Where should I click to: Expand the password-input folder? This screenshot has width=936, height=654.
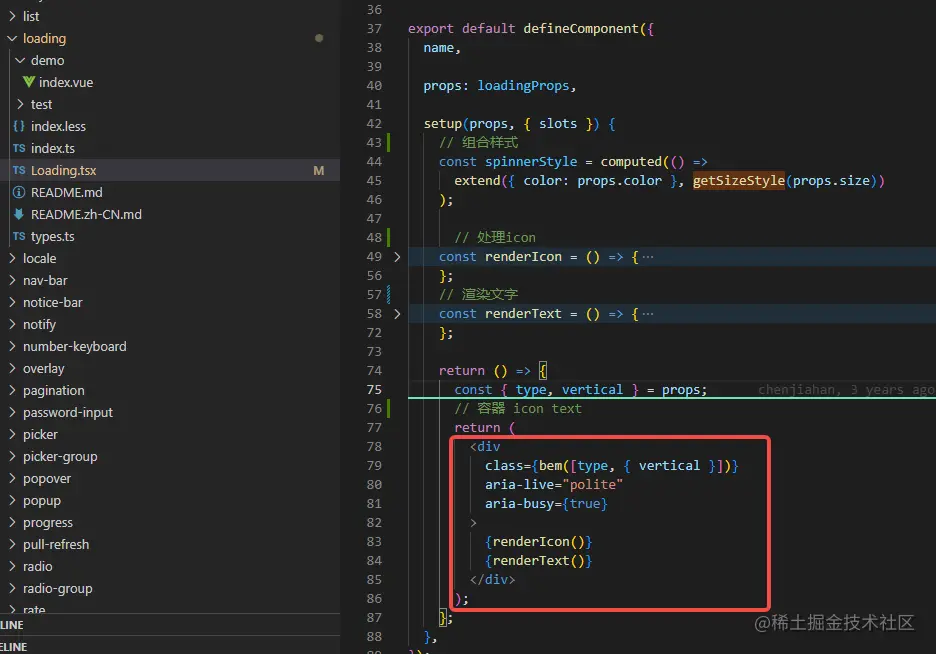(12, 412)
